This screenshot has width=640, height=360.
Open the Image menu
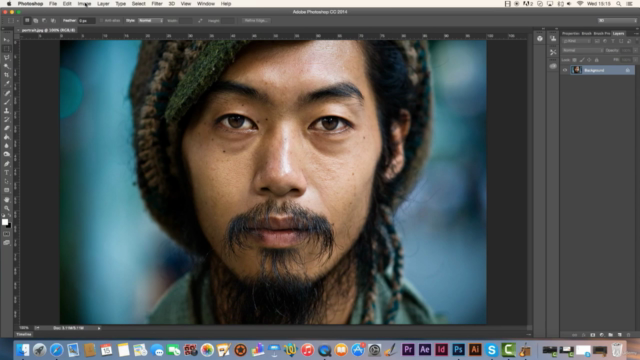pos(84,4)
